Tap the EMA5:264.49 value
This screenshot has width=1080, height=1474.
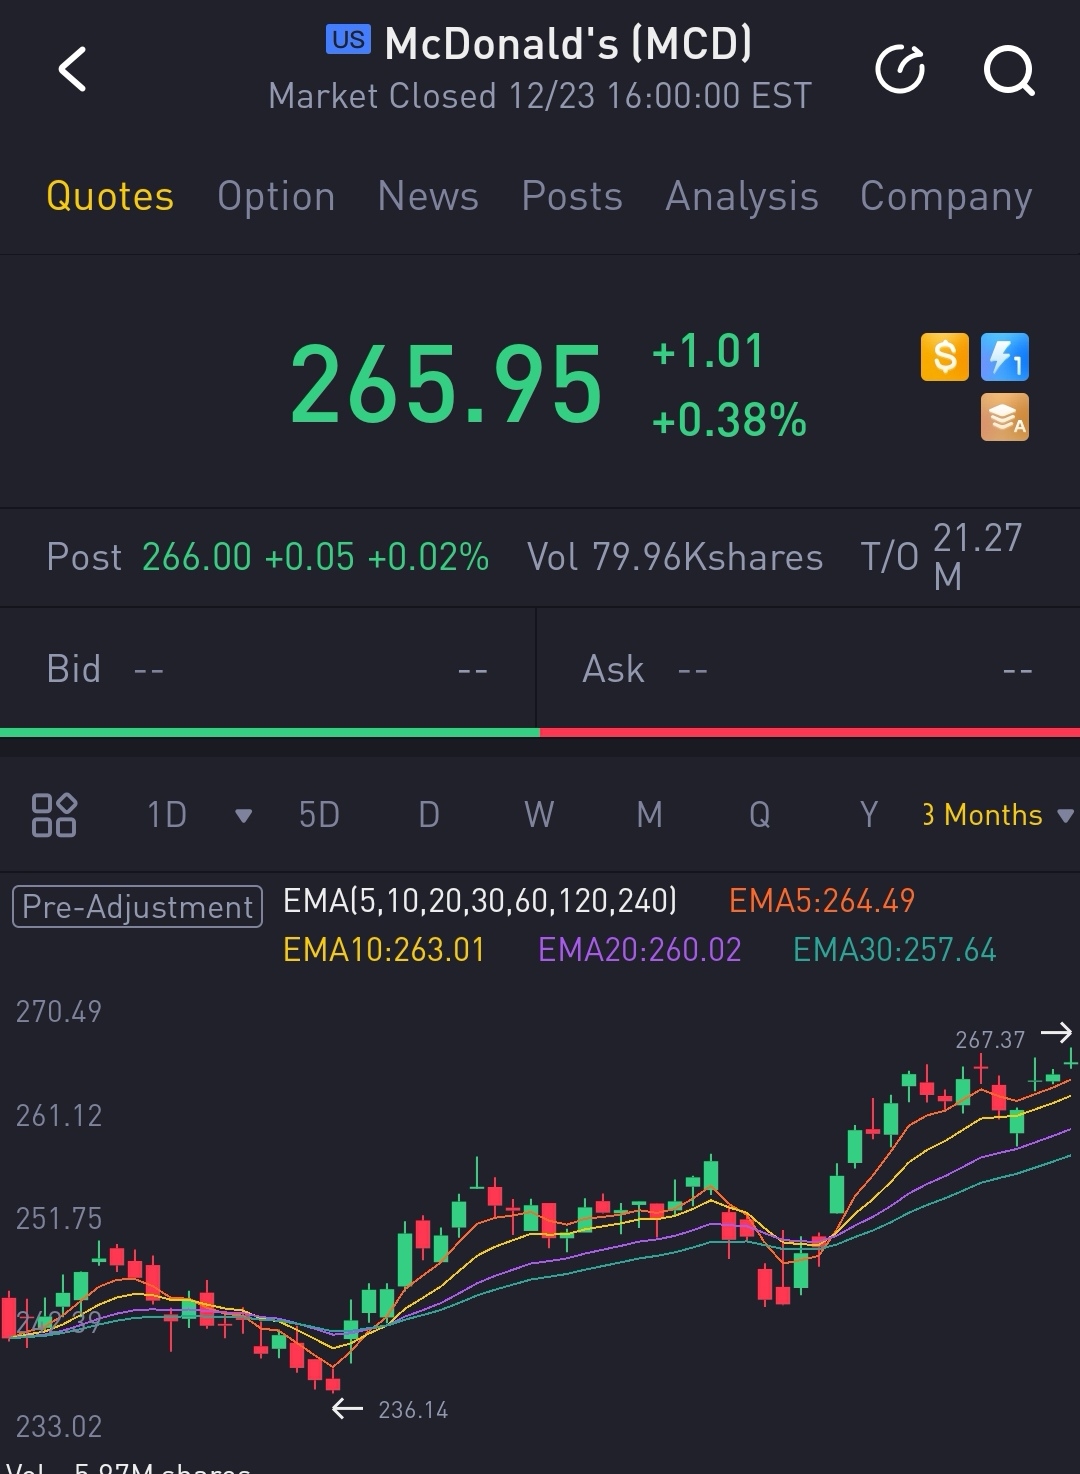[x=821, y=901]
